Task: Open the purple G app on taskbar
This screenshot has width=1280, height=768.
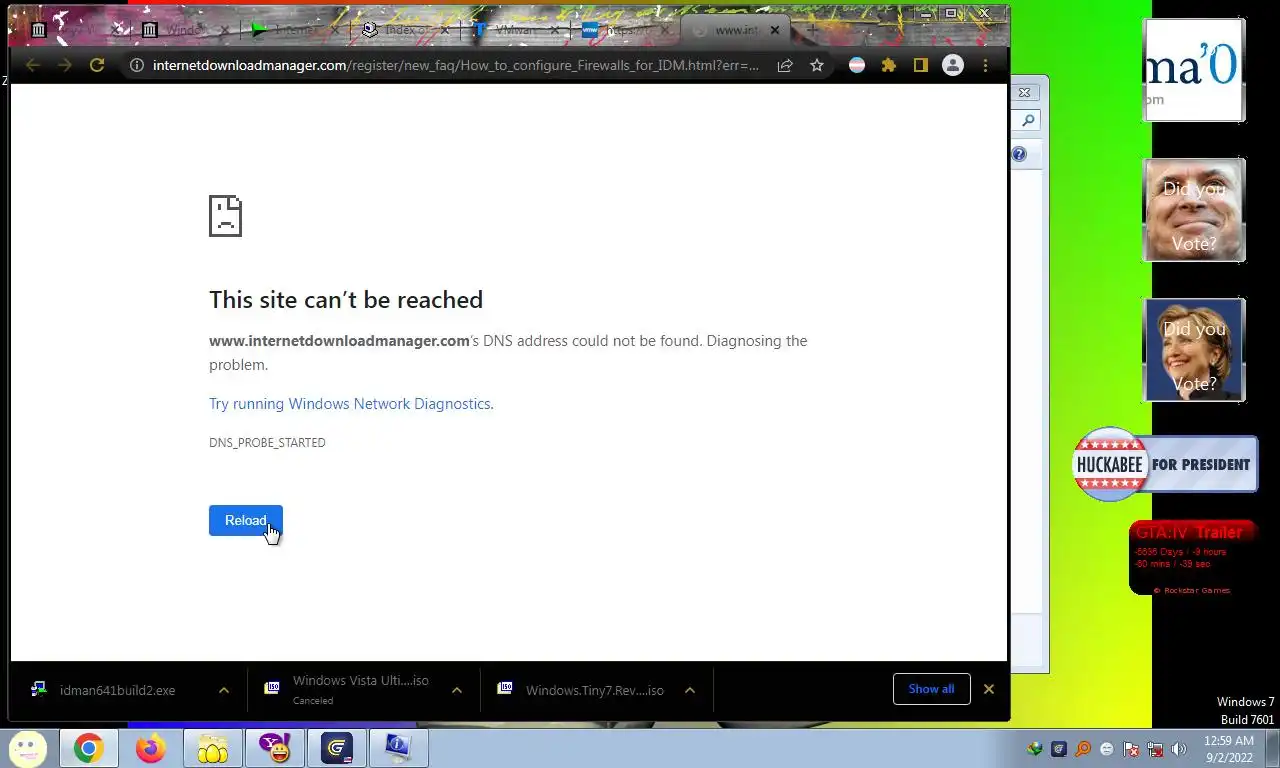Action: click(x=337, y=748)
